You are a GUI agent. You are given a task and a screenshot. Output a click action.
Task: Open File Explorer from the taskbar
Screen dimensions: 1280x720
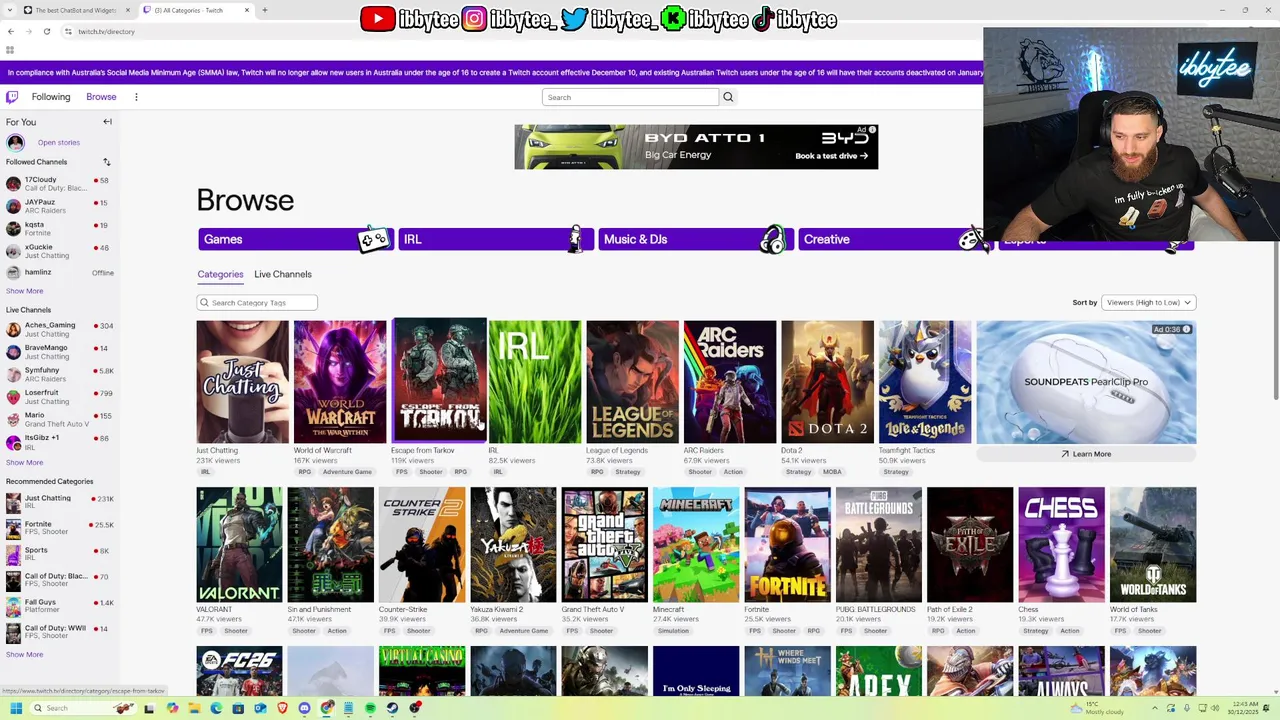tap(194, 708)
